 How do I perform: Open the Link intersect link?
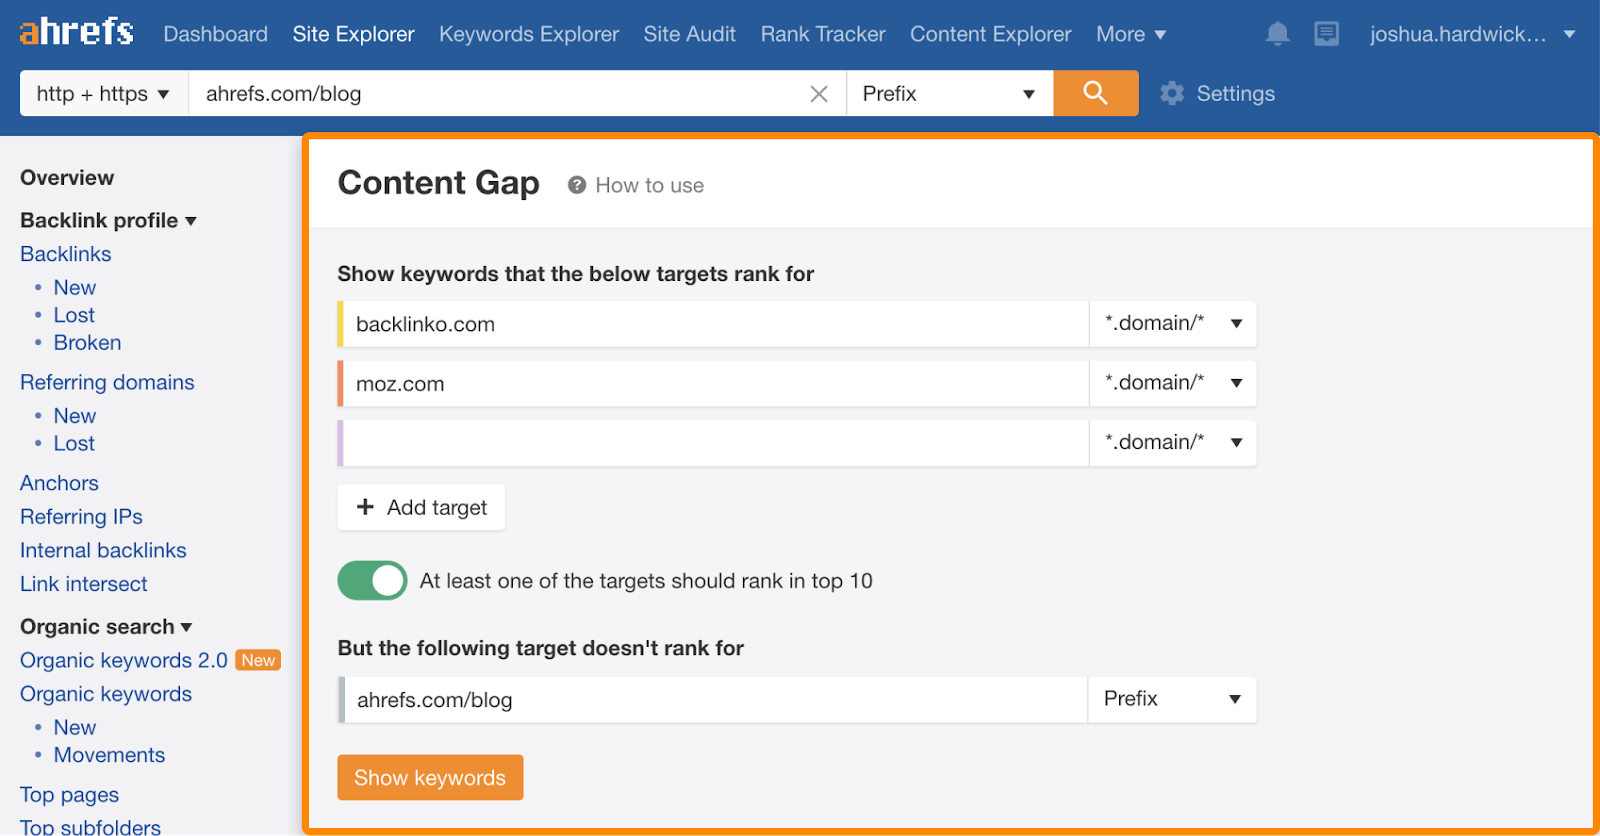[84, 584]
